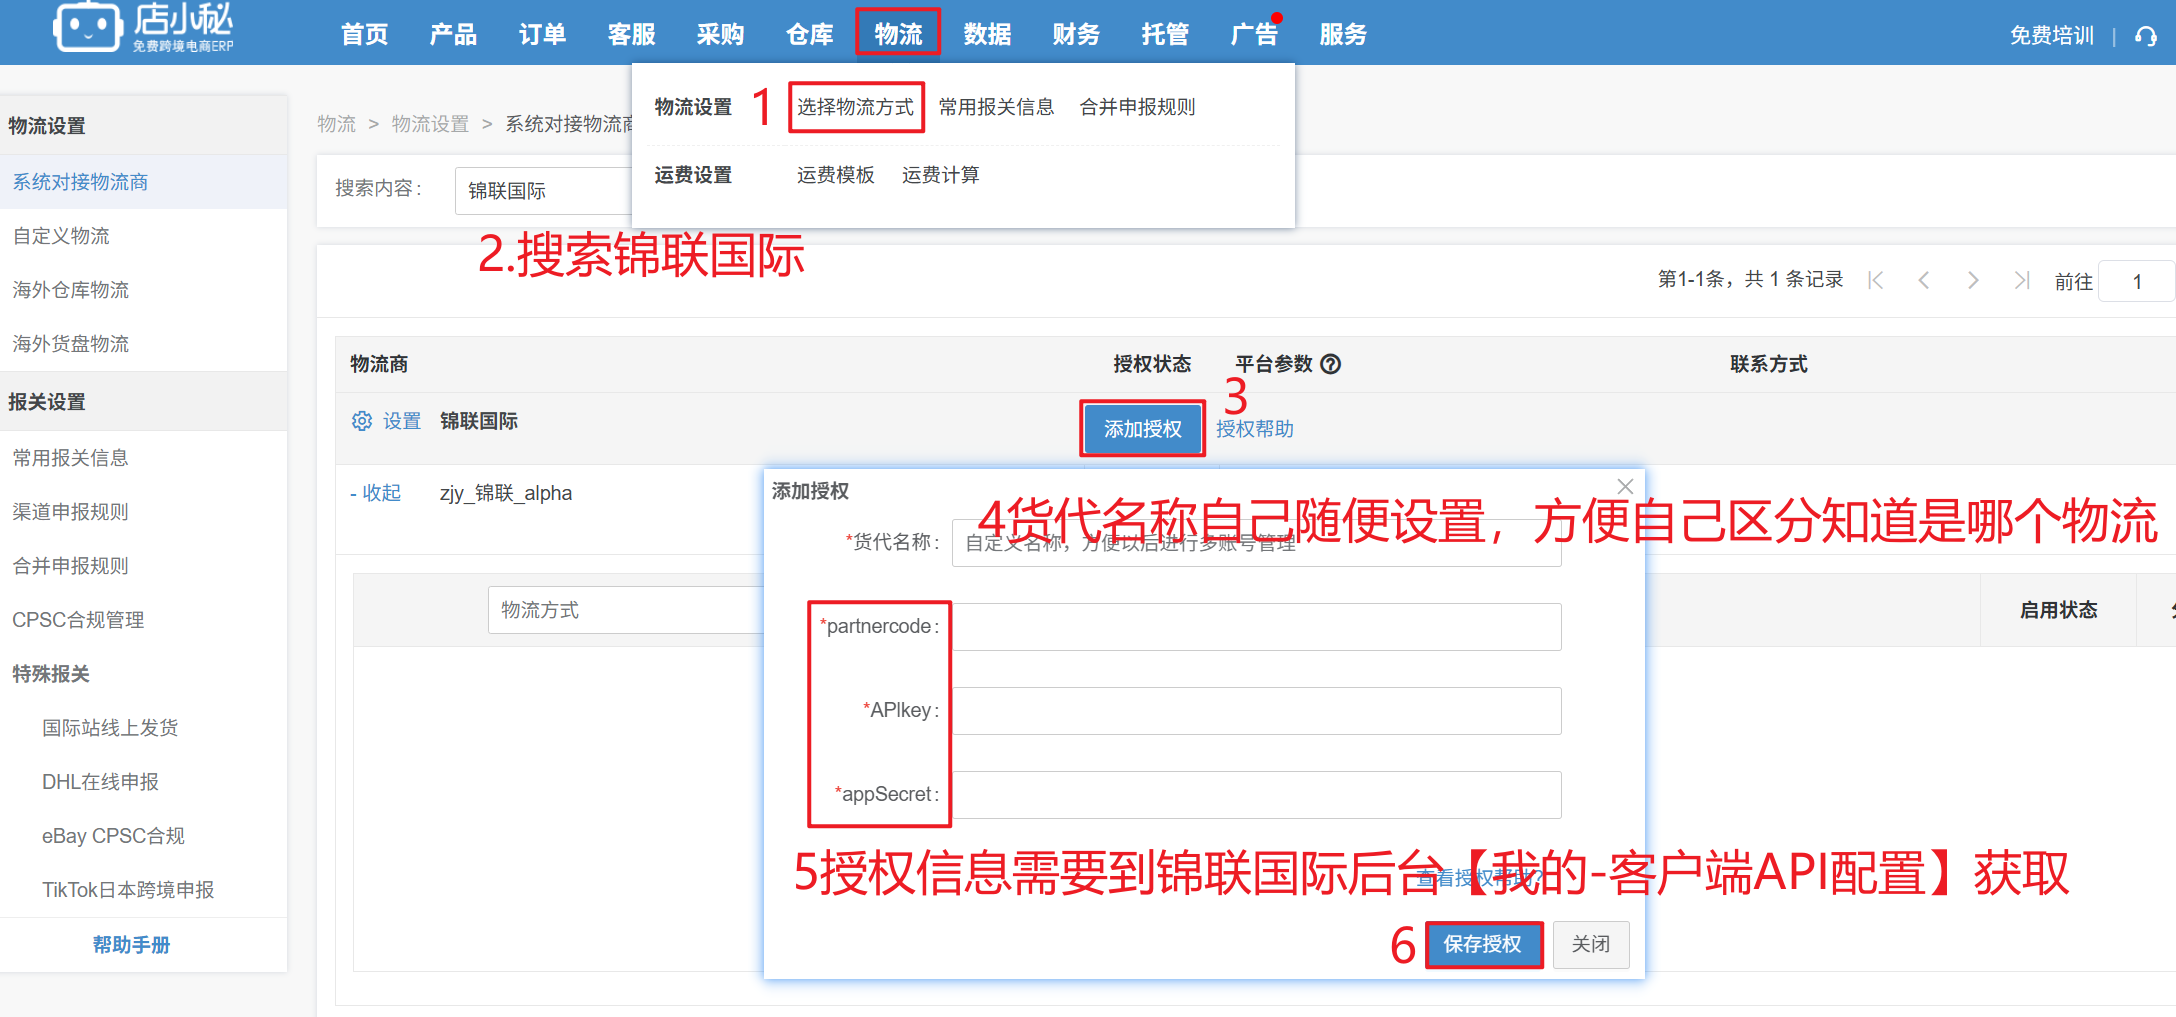2176x1017 pixels.
Task: Click the APIkey input field
Action: click(1257, 711)
